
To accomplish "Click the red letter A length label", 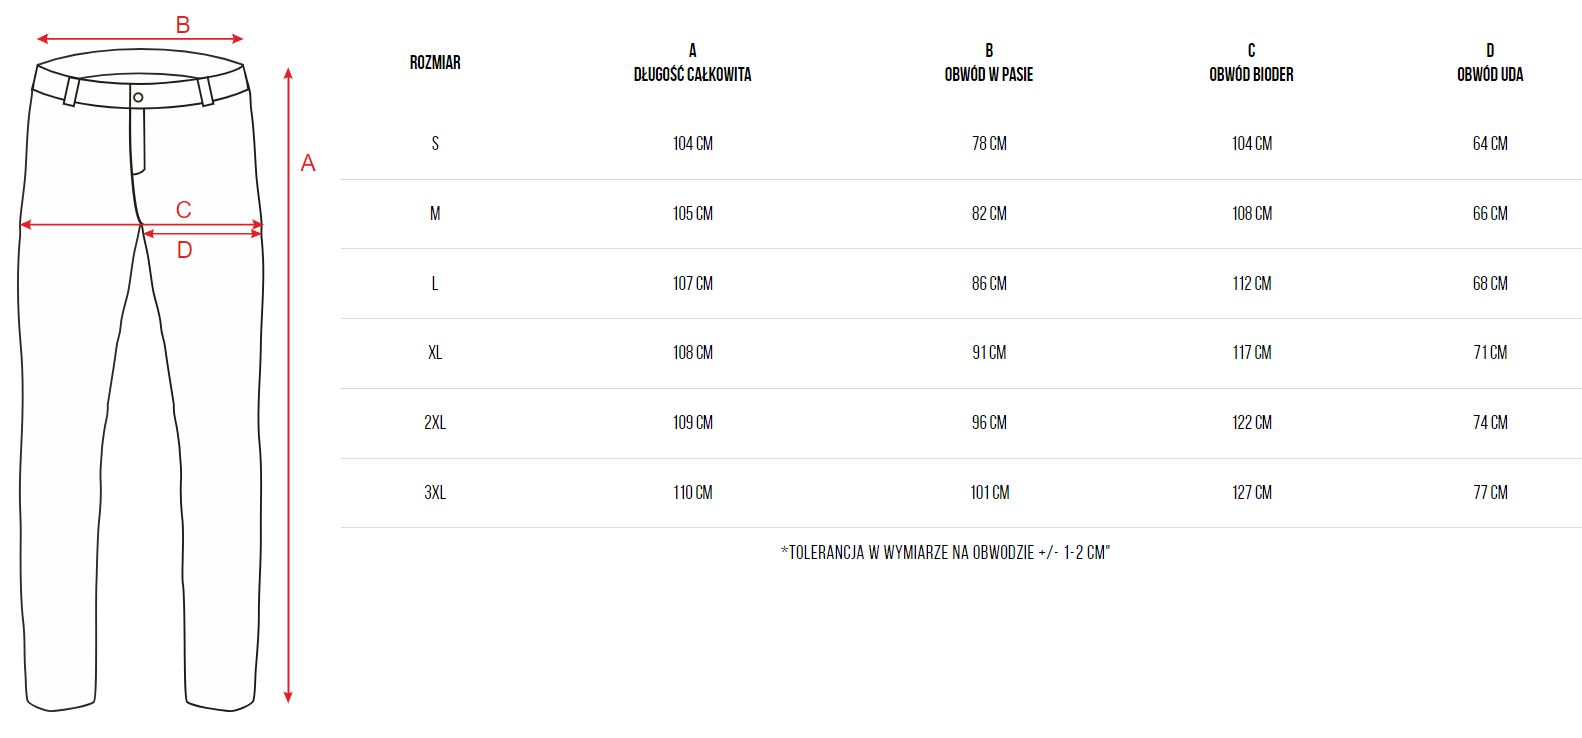I will [308, 163].
